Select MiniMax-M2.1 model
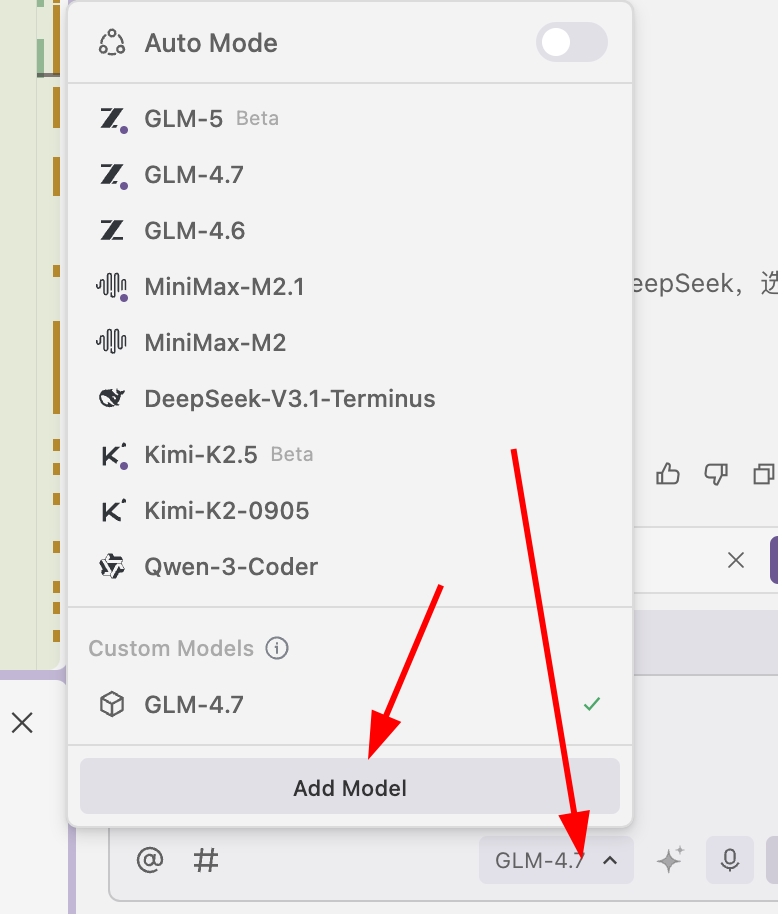778x914 pixels. pos(224,287)
